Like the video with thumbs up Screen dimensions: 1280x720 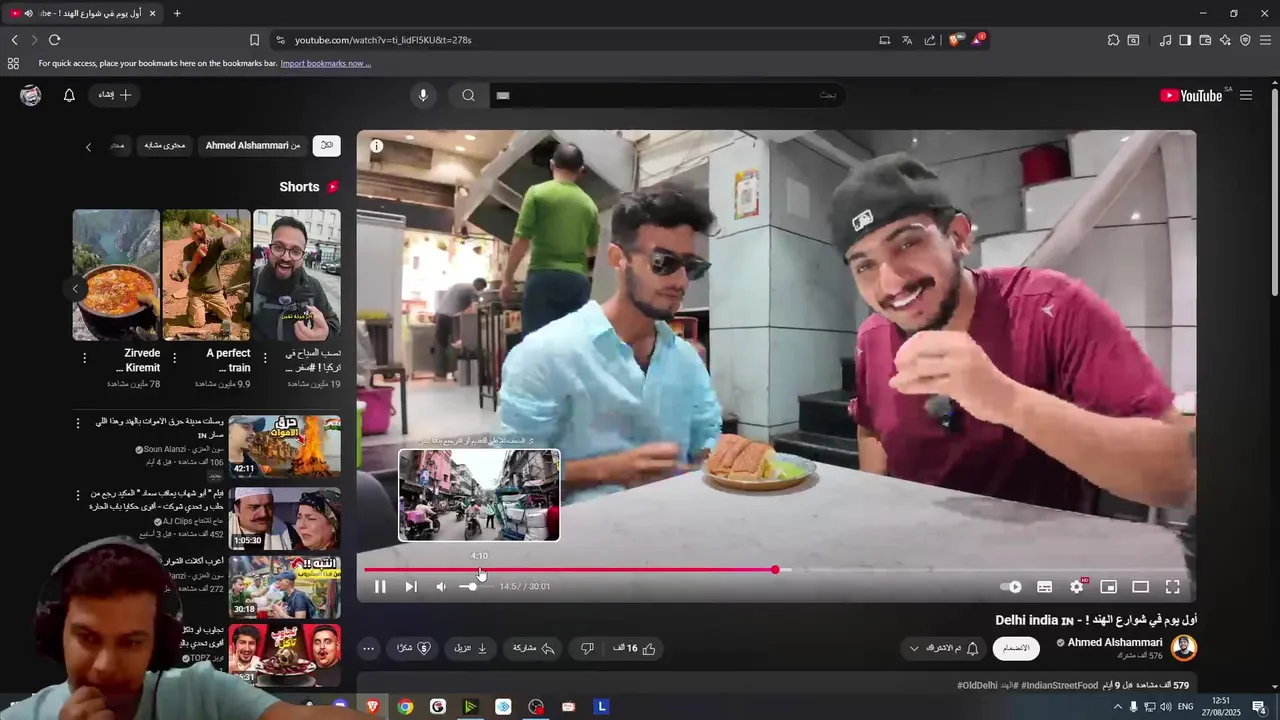pyautogui.click(x=636, y=649)
